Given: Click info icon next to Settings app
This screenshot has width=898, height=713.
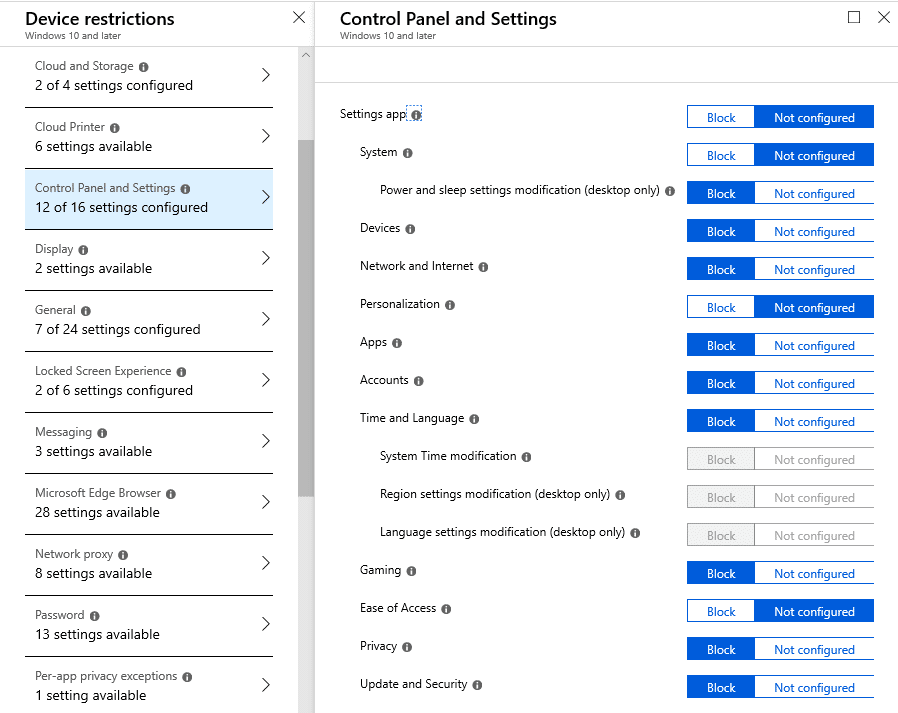Looking at the screenshot, I should pos(416,115).
